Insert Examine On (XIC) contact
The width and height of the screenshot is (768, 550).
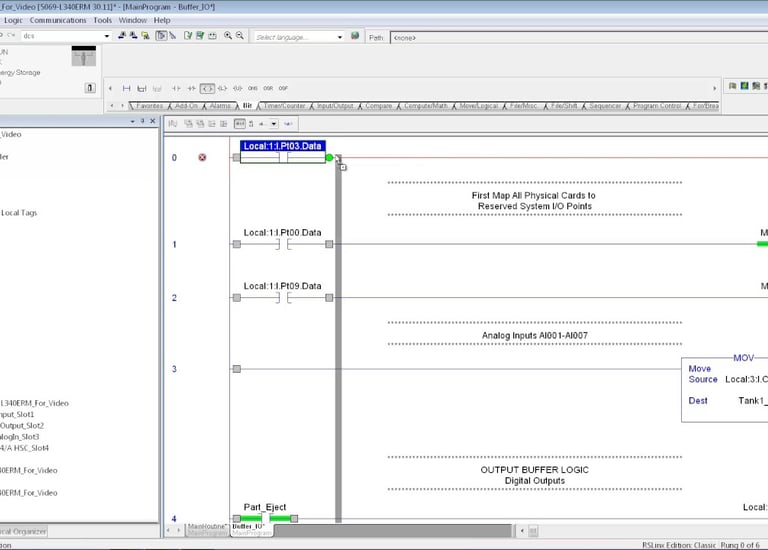[x=176, y=88]
